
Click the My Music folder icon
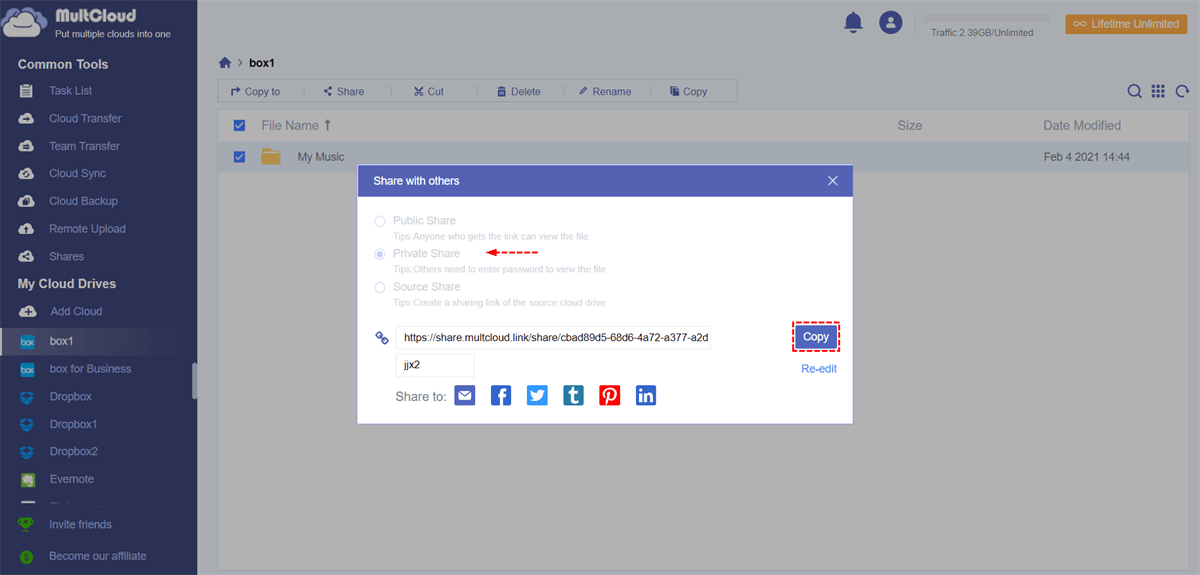(x=271, y=156)
